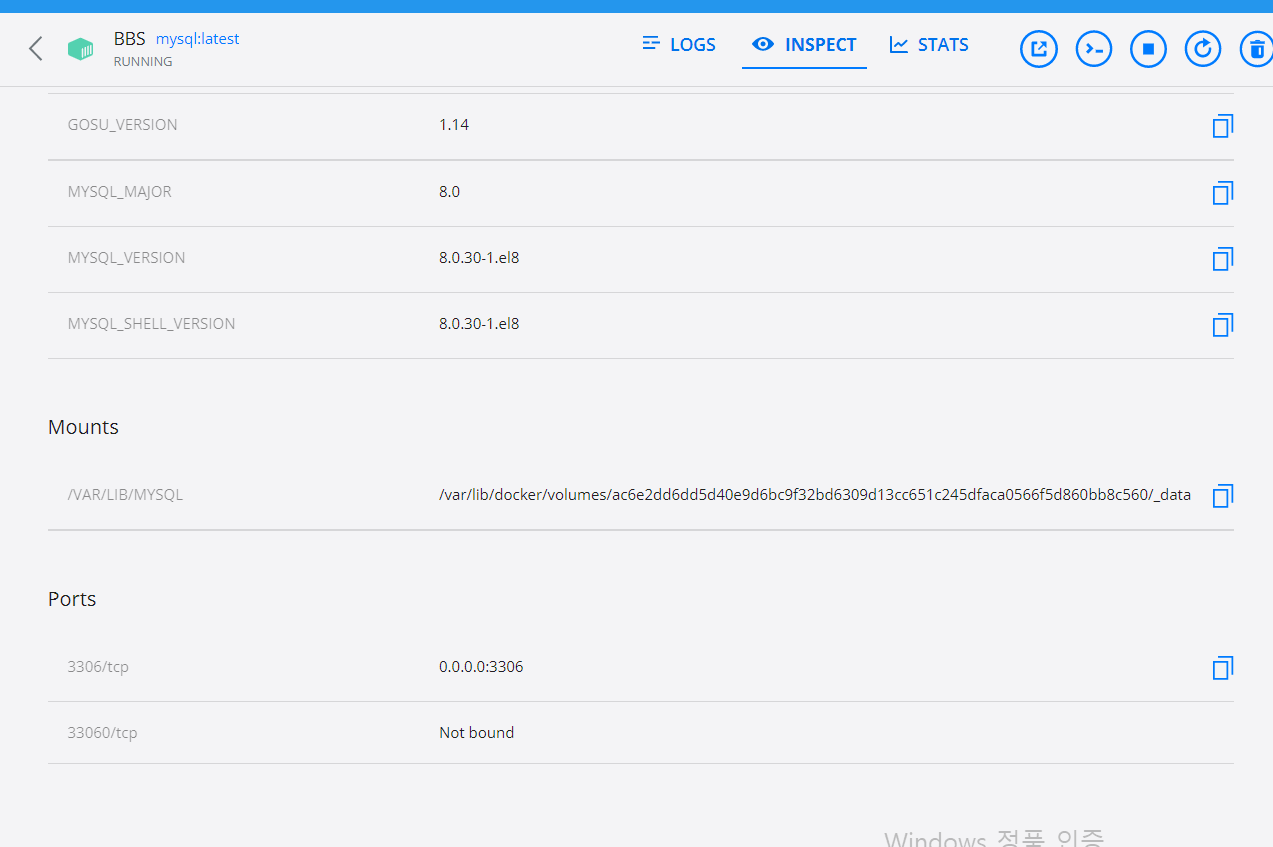Screen dimensions: 1273x847
Task: Click the mysql:latest image link
Action: tap(198, 39)
